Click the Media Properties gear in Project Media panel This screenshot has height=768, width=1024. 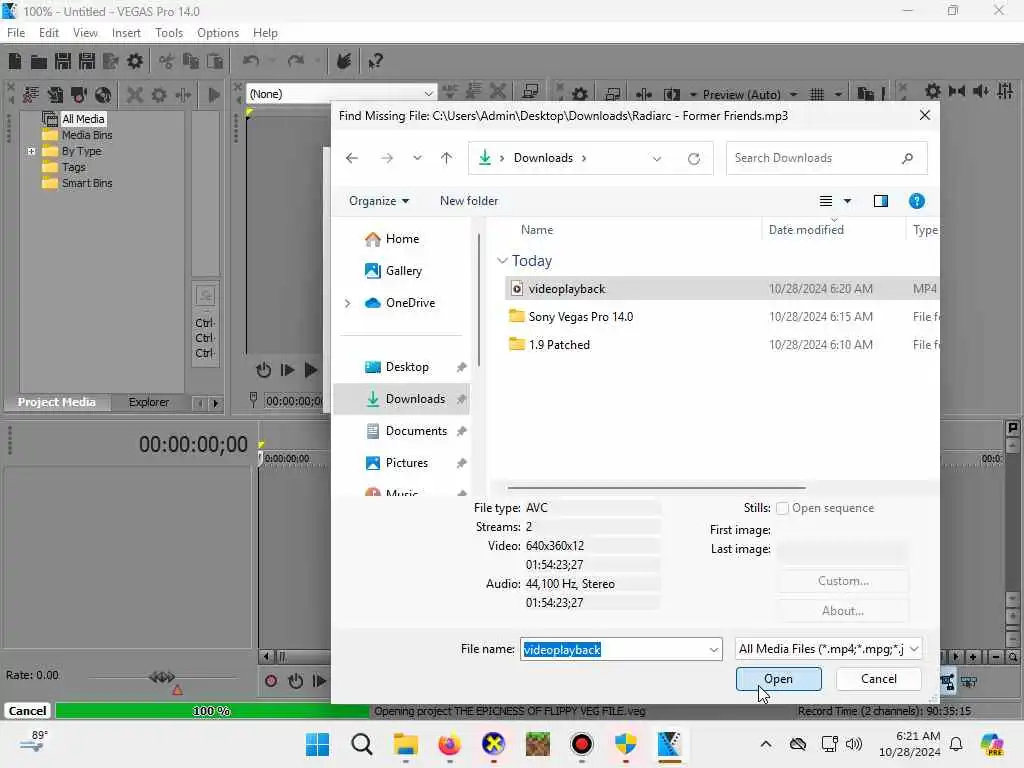(159, 95)
